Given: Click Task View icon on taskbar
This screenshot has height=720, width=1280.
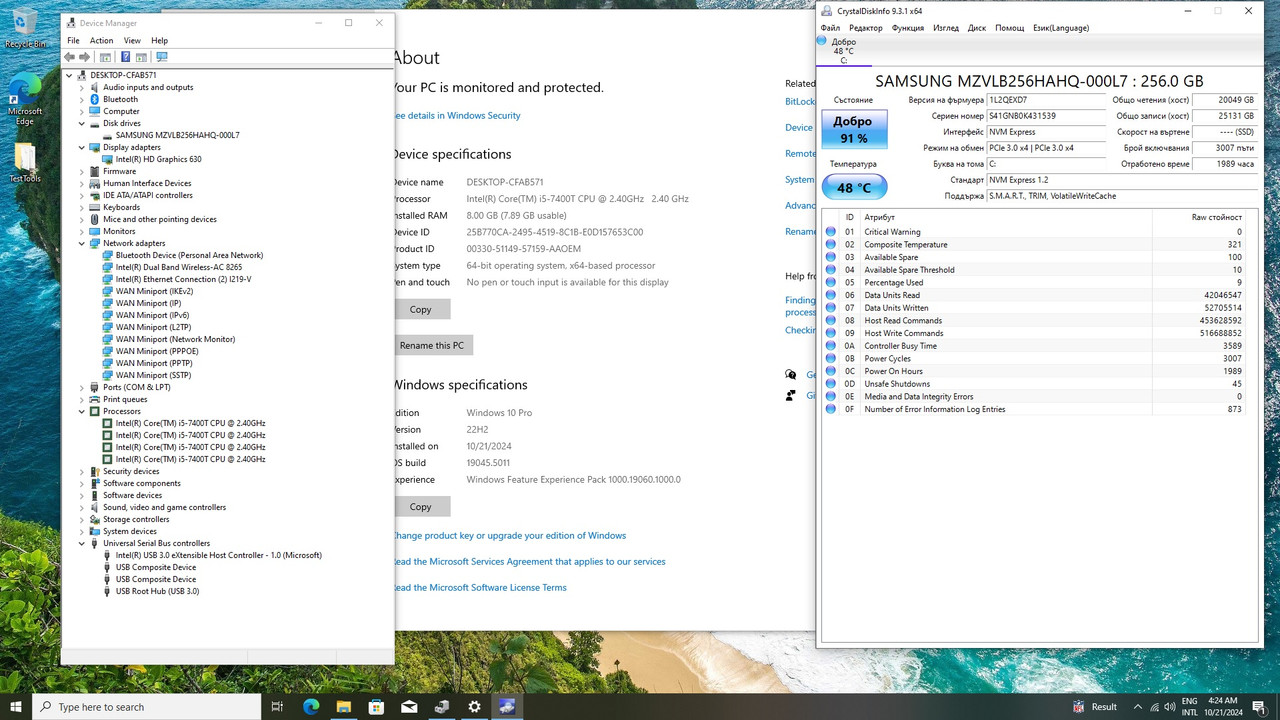Looking at the screenshot, I should pos(277,706).
